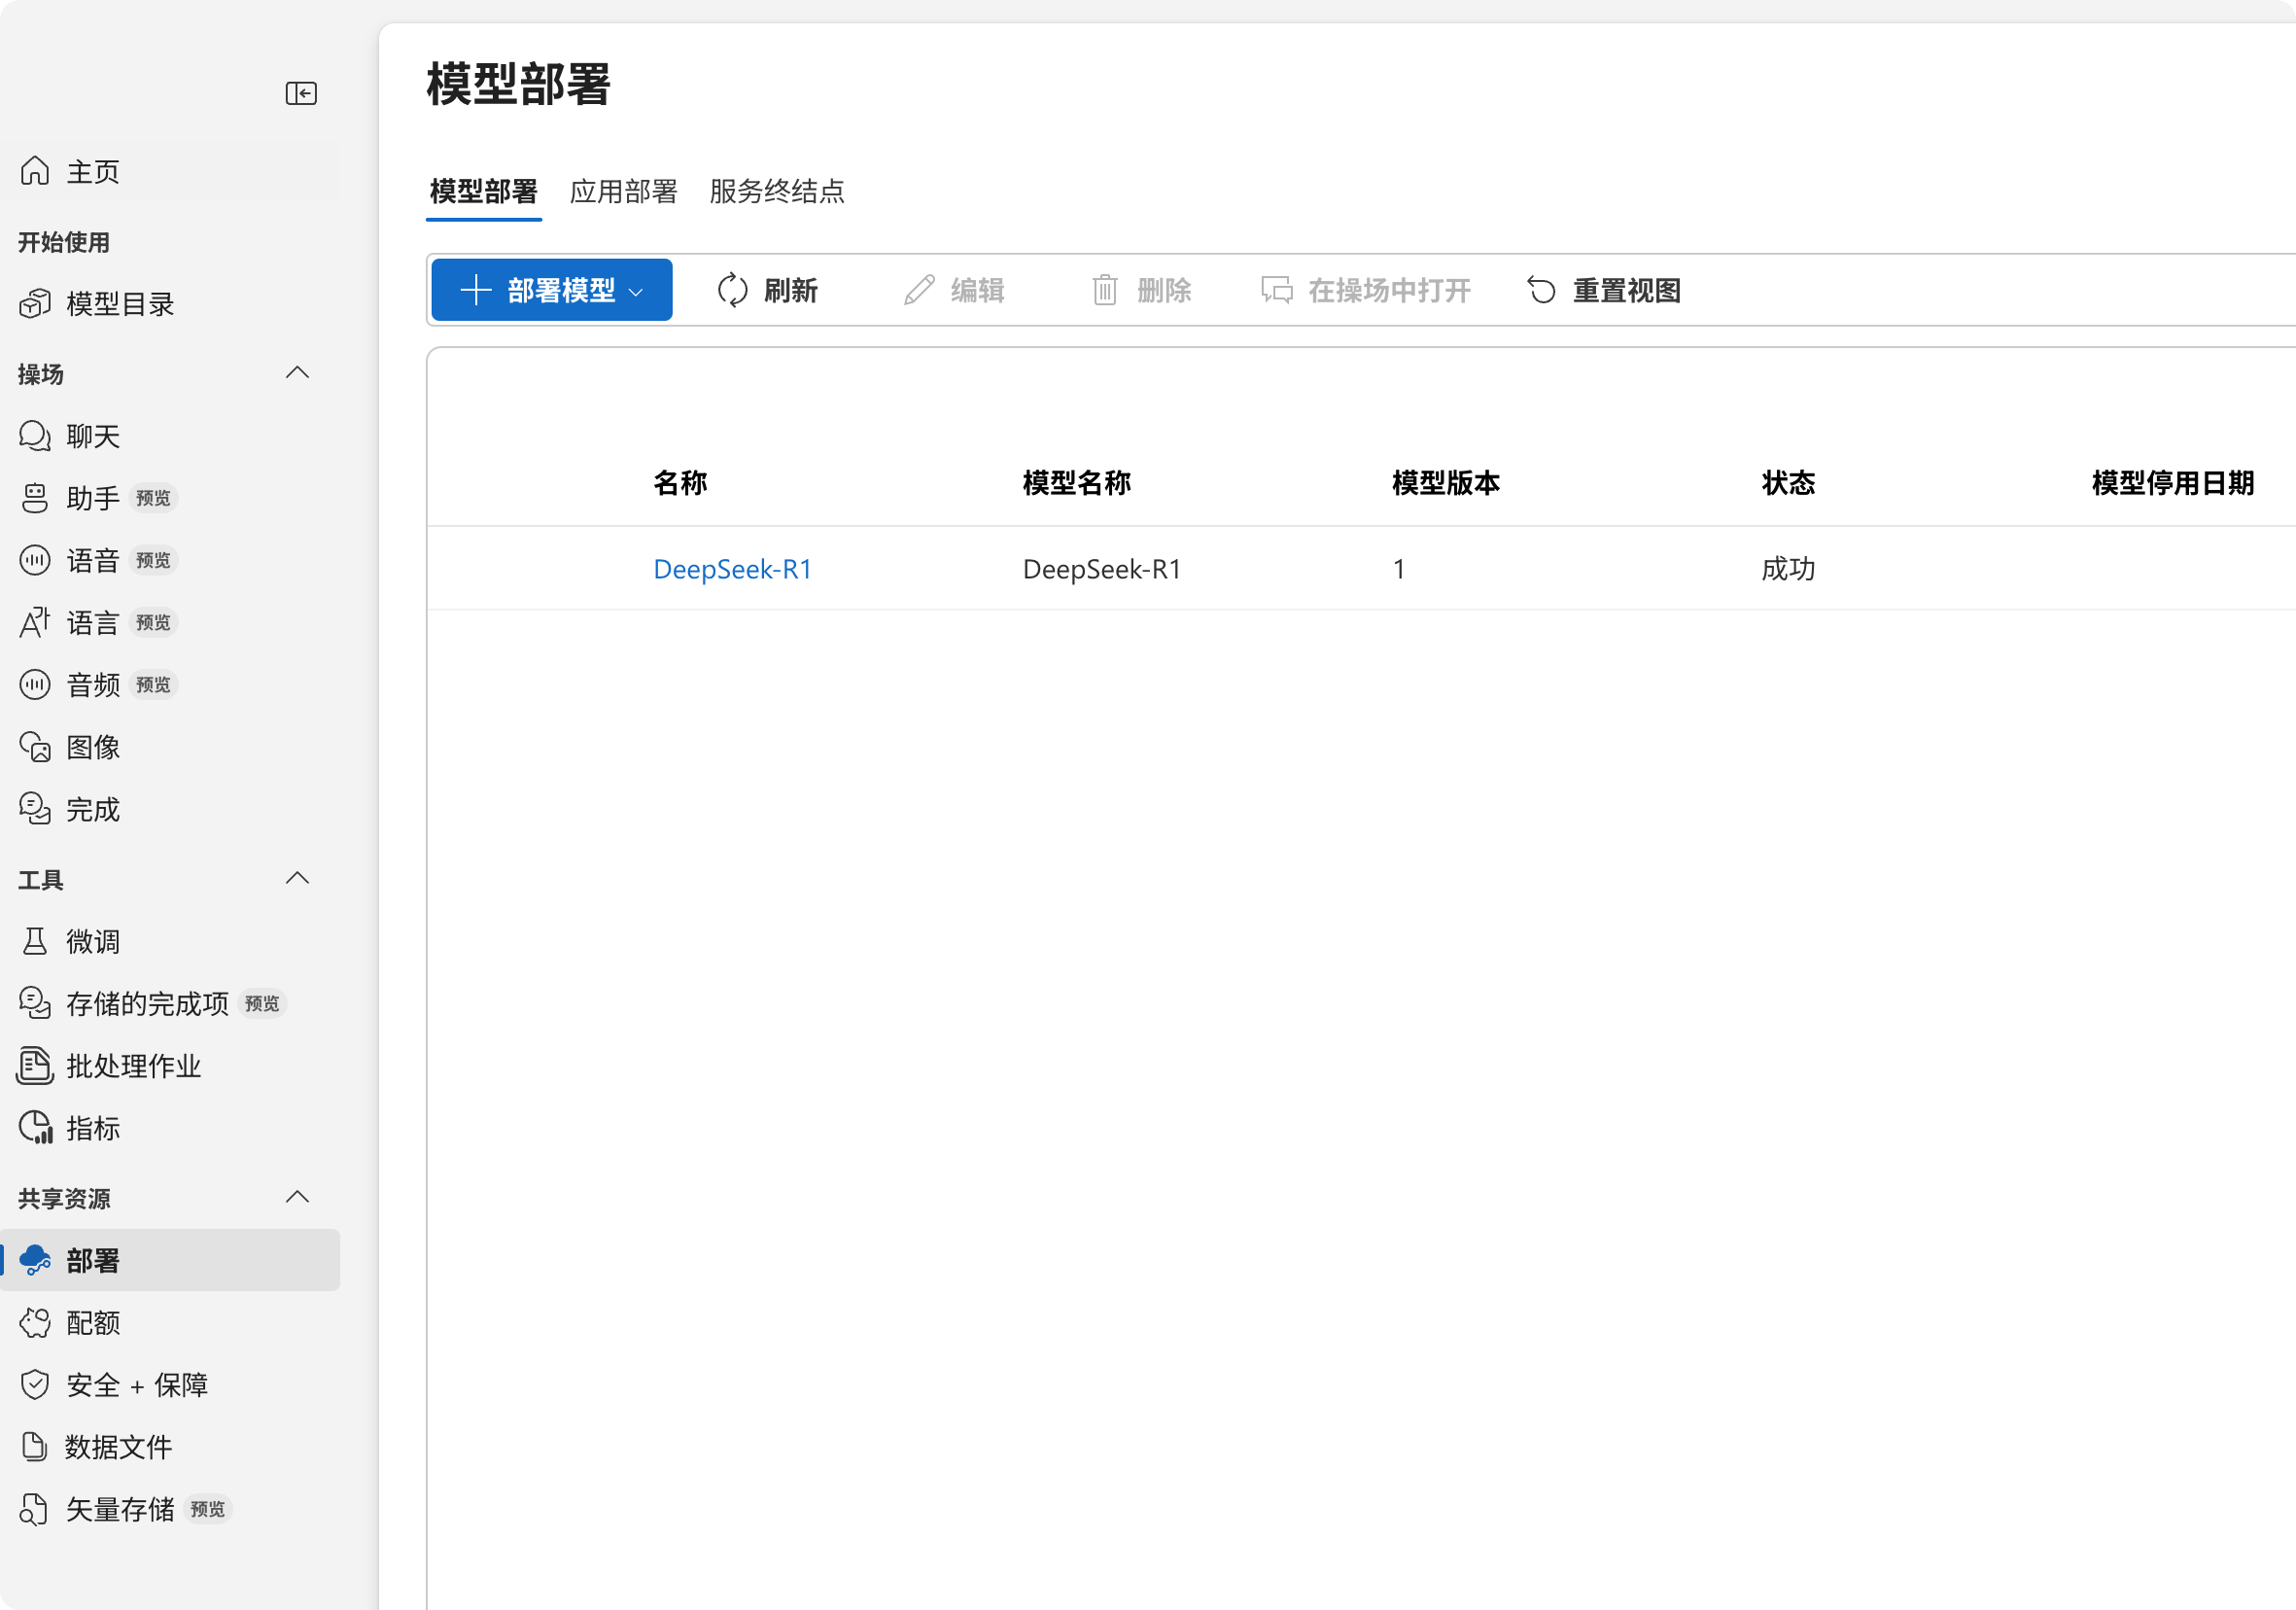Click the model version cell '1'

point(1399,569)
